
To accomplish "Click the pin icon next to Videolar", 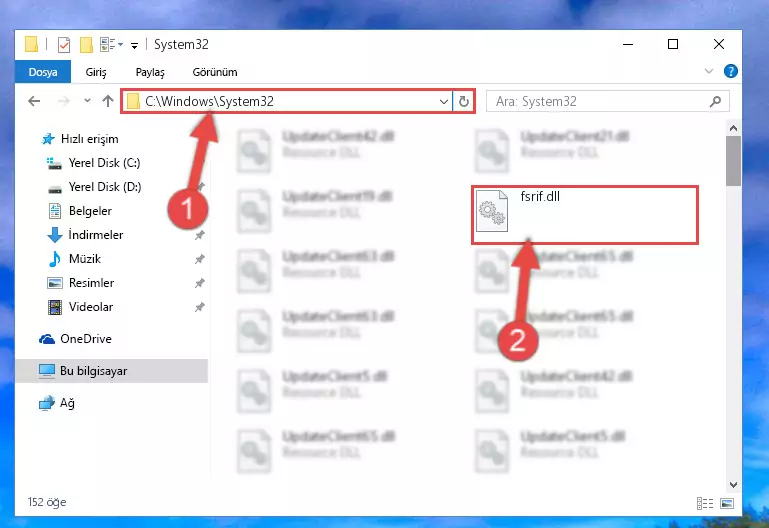I will pyautogui.click(x=200, y=307).
